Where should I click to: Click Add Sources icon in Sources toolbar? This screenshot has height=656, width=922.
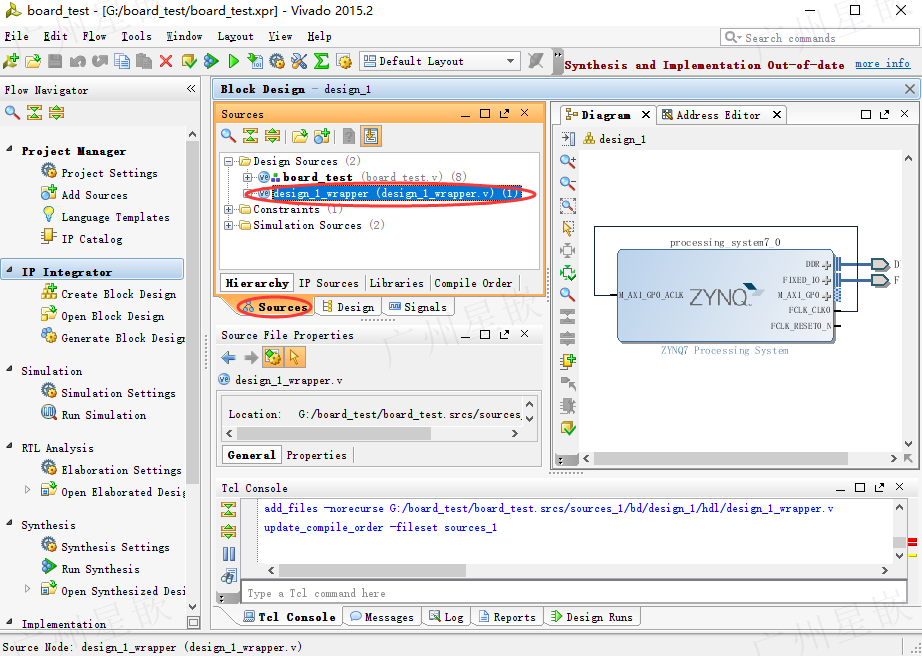coord(322,136)
